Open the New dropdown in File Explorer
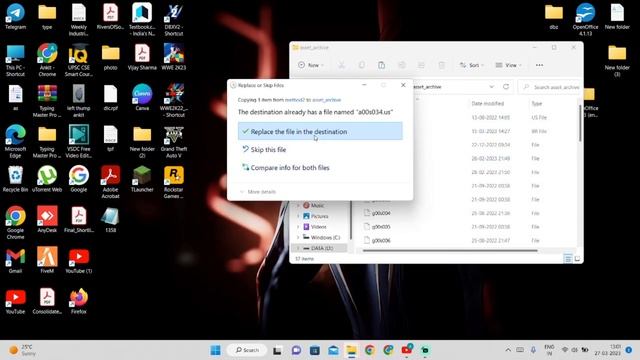This screenshot has height=360, width=640. point(311,65)
